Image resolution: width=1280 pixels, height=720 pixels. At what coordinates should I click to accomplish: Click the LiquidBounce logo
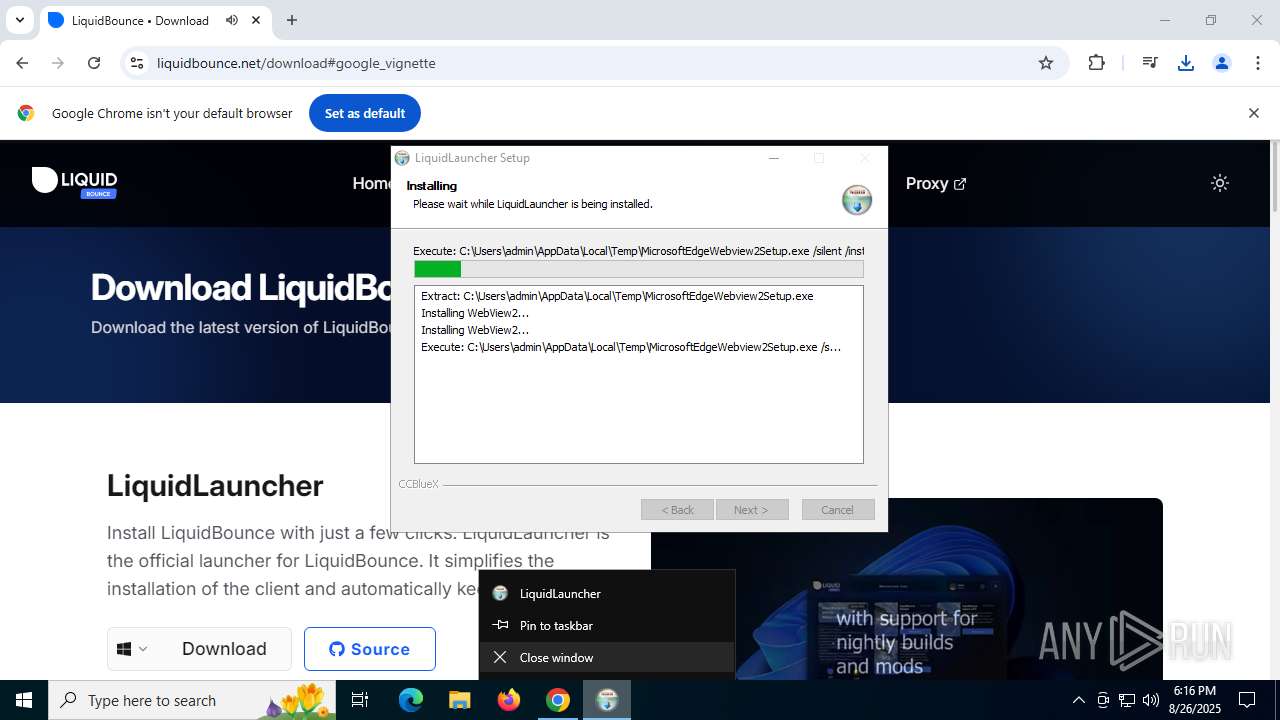point(75,182)
